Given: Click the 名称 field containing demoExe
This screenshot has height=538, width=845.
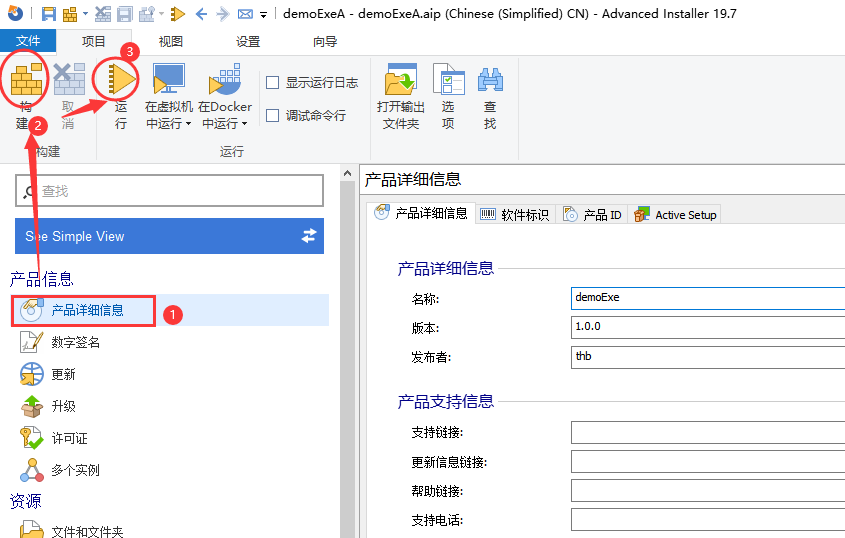Looking at the screenshot, I should click(x=708, y=298).
